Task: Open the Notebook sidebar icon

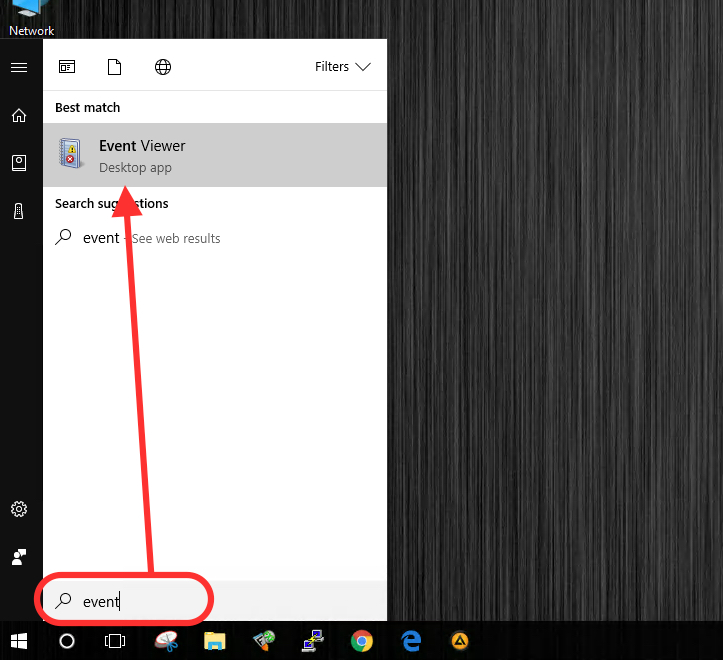Action: point(19,163)
